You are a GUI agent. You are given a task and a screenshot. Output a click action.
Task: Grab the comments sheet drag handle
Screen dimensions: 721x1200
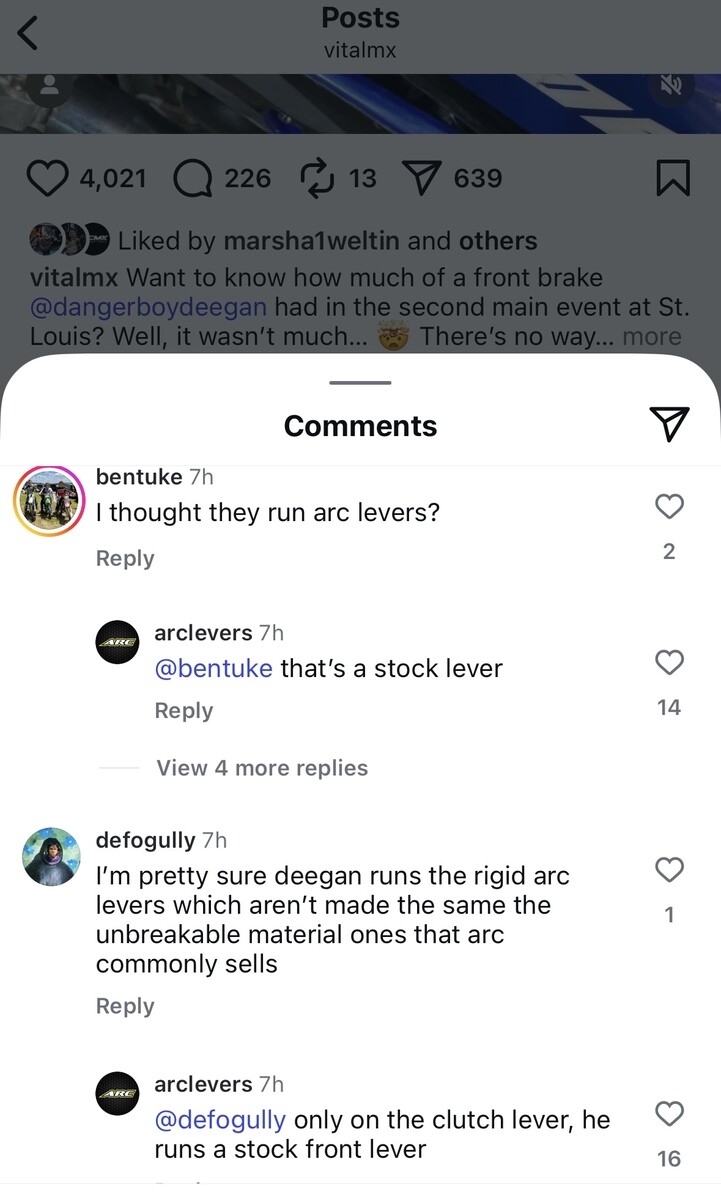point(360,382)
